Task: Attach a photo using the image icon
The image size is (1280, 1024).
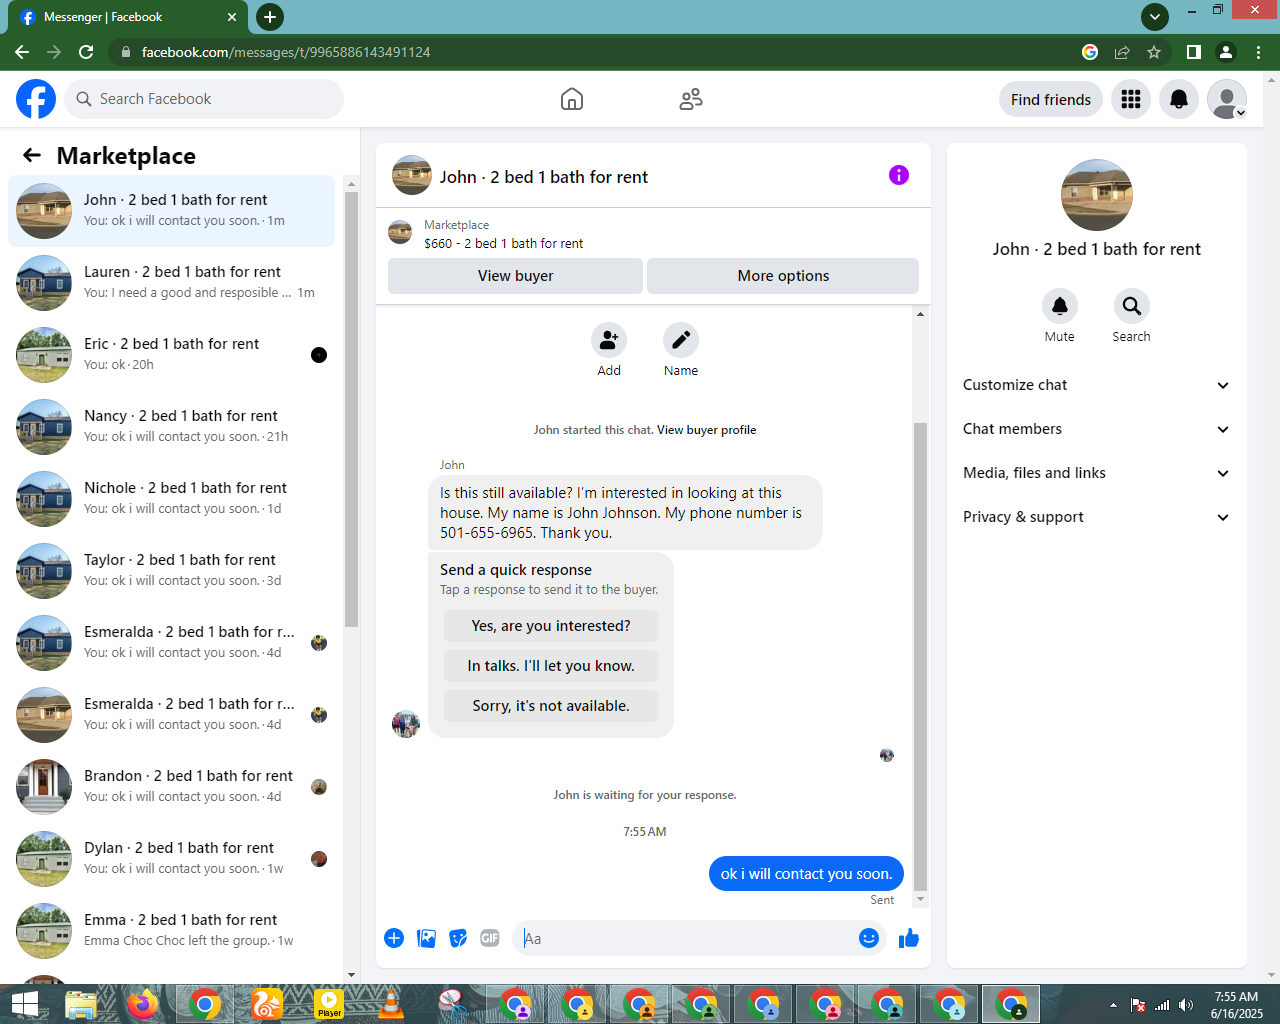Action: point(426,938)
